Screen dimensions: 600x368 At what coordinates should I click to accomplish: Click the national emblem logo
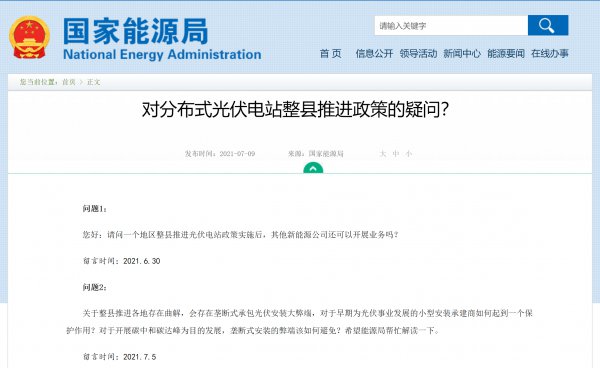tap(29, 37)
